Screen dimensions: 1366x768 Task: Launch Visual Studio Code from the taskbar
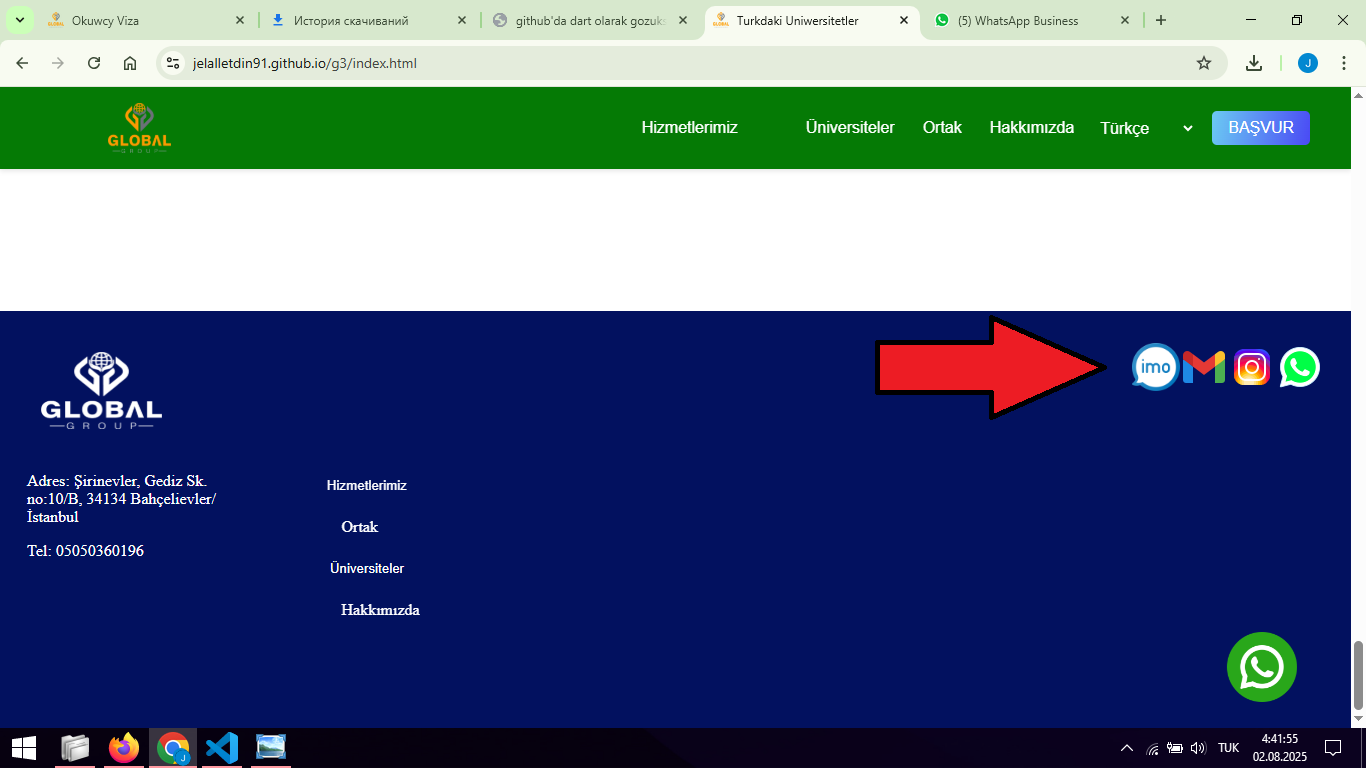222,748
